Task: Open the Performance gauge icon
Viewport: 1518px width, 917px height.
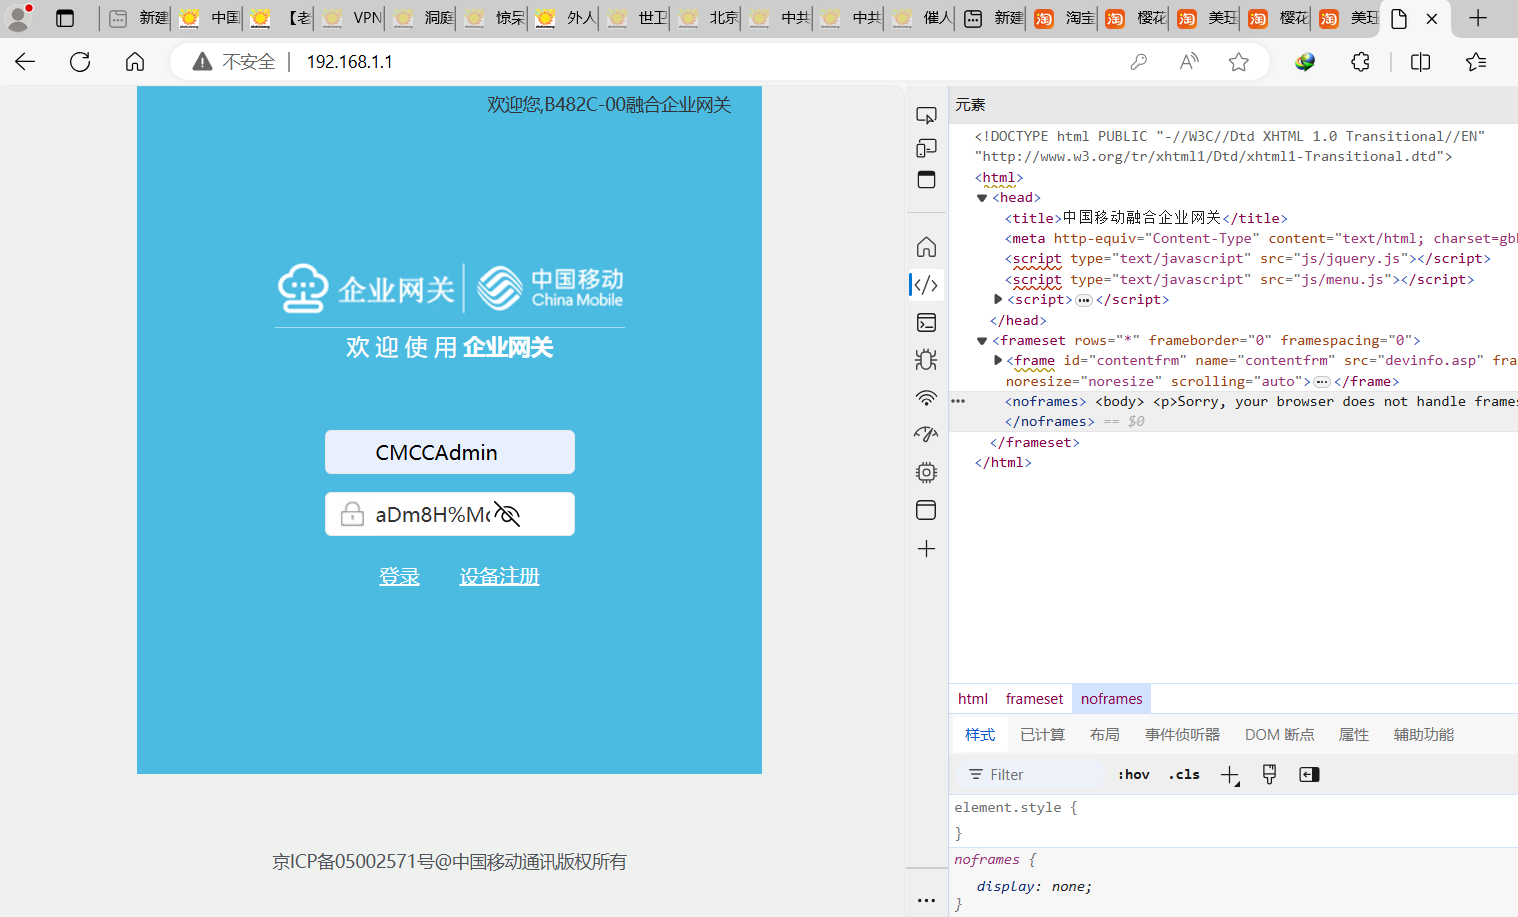Action: [926, 435]
